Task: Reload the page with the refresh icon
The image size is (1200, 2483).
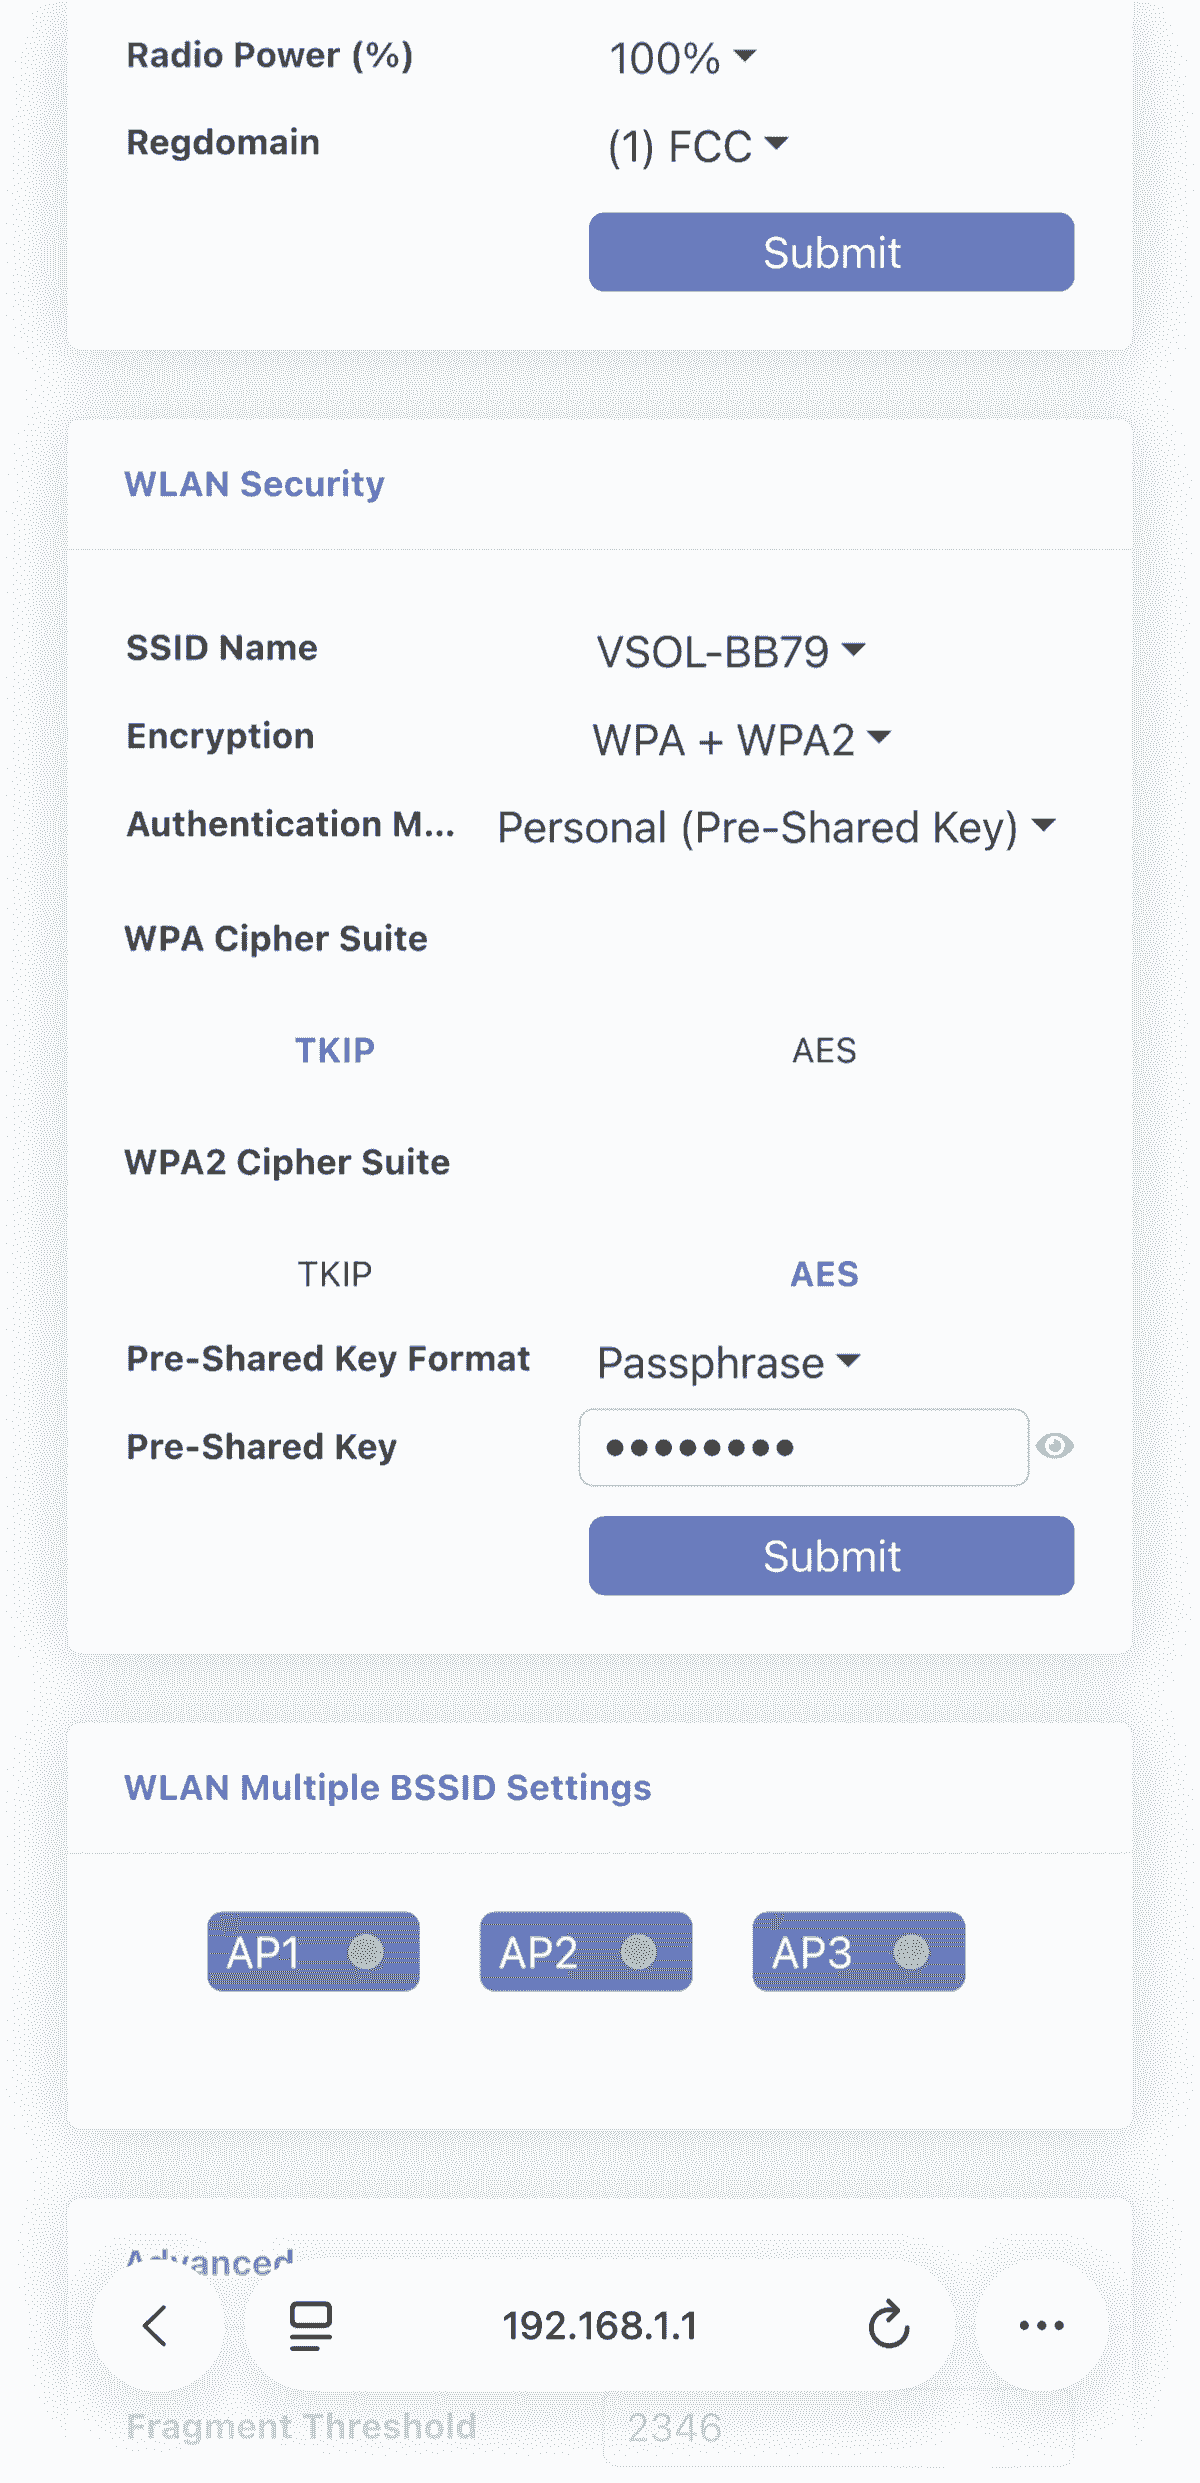Action: [888, 2326]
